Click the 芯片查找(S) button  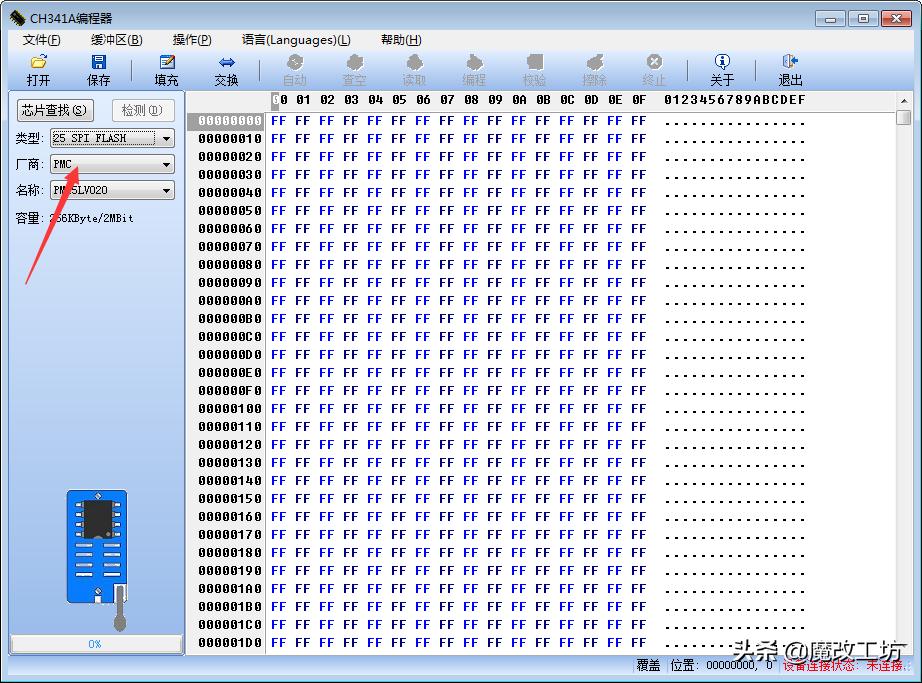tap(54, 111)
